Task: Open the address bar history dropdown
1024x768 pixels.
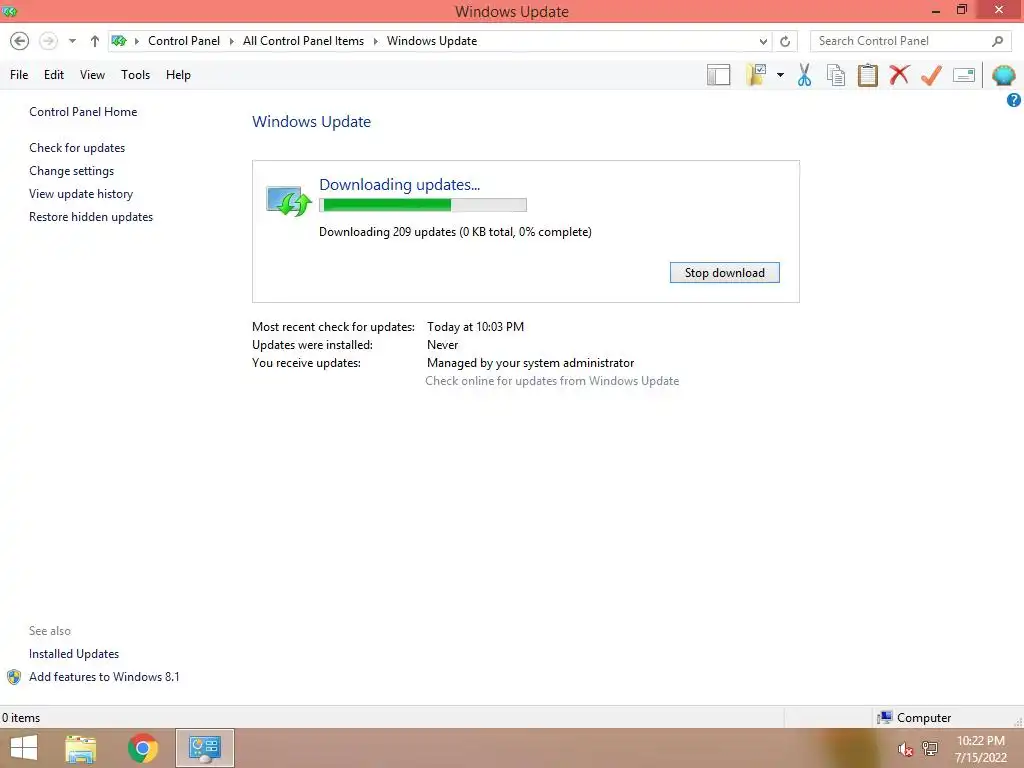Action: (763, 41)
